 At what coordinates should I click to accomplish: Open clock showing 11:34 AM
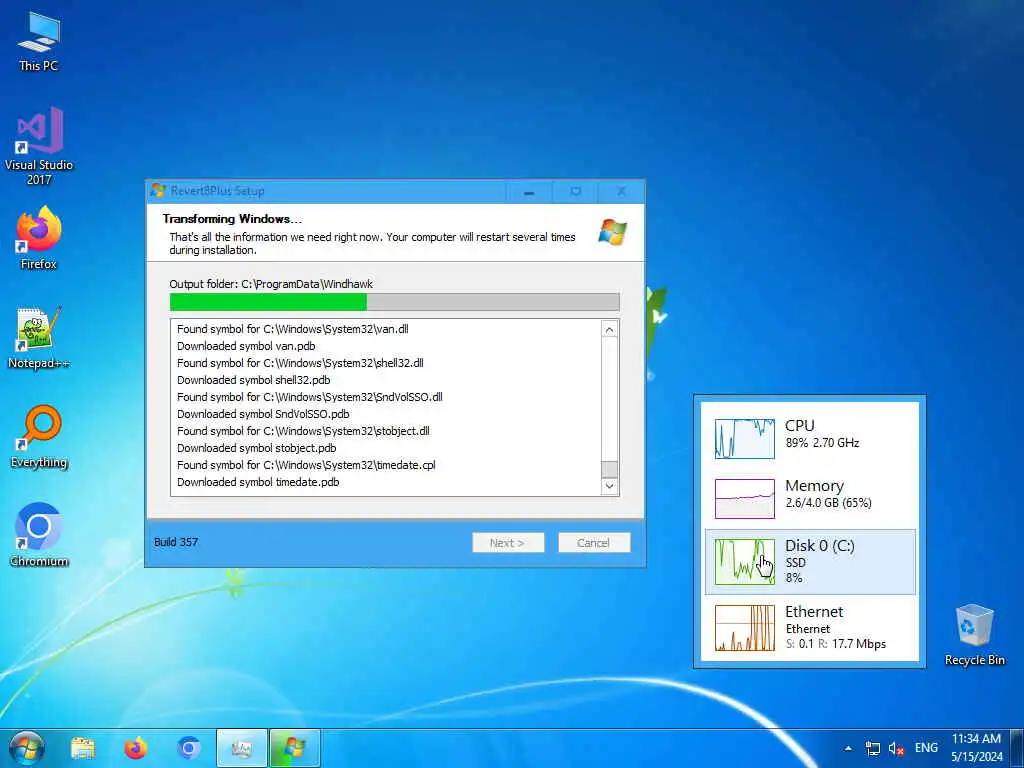[x=976, y=748]
